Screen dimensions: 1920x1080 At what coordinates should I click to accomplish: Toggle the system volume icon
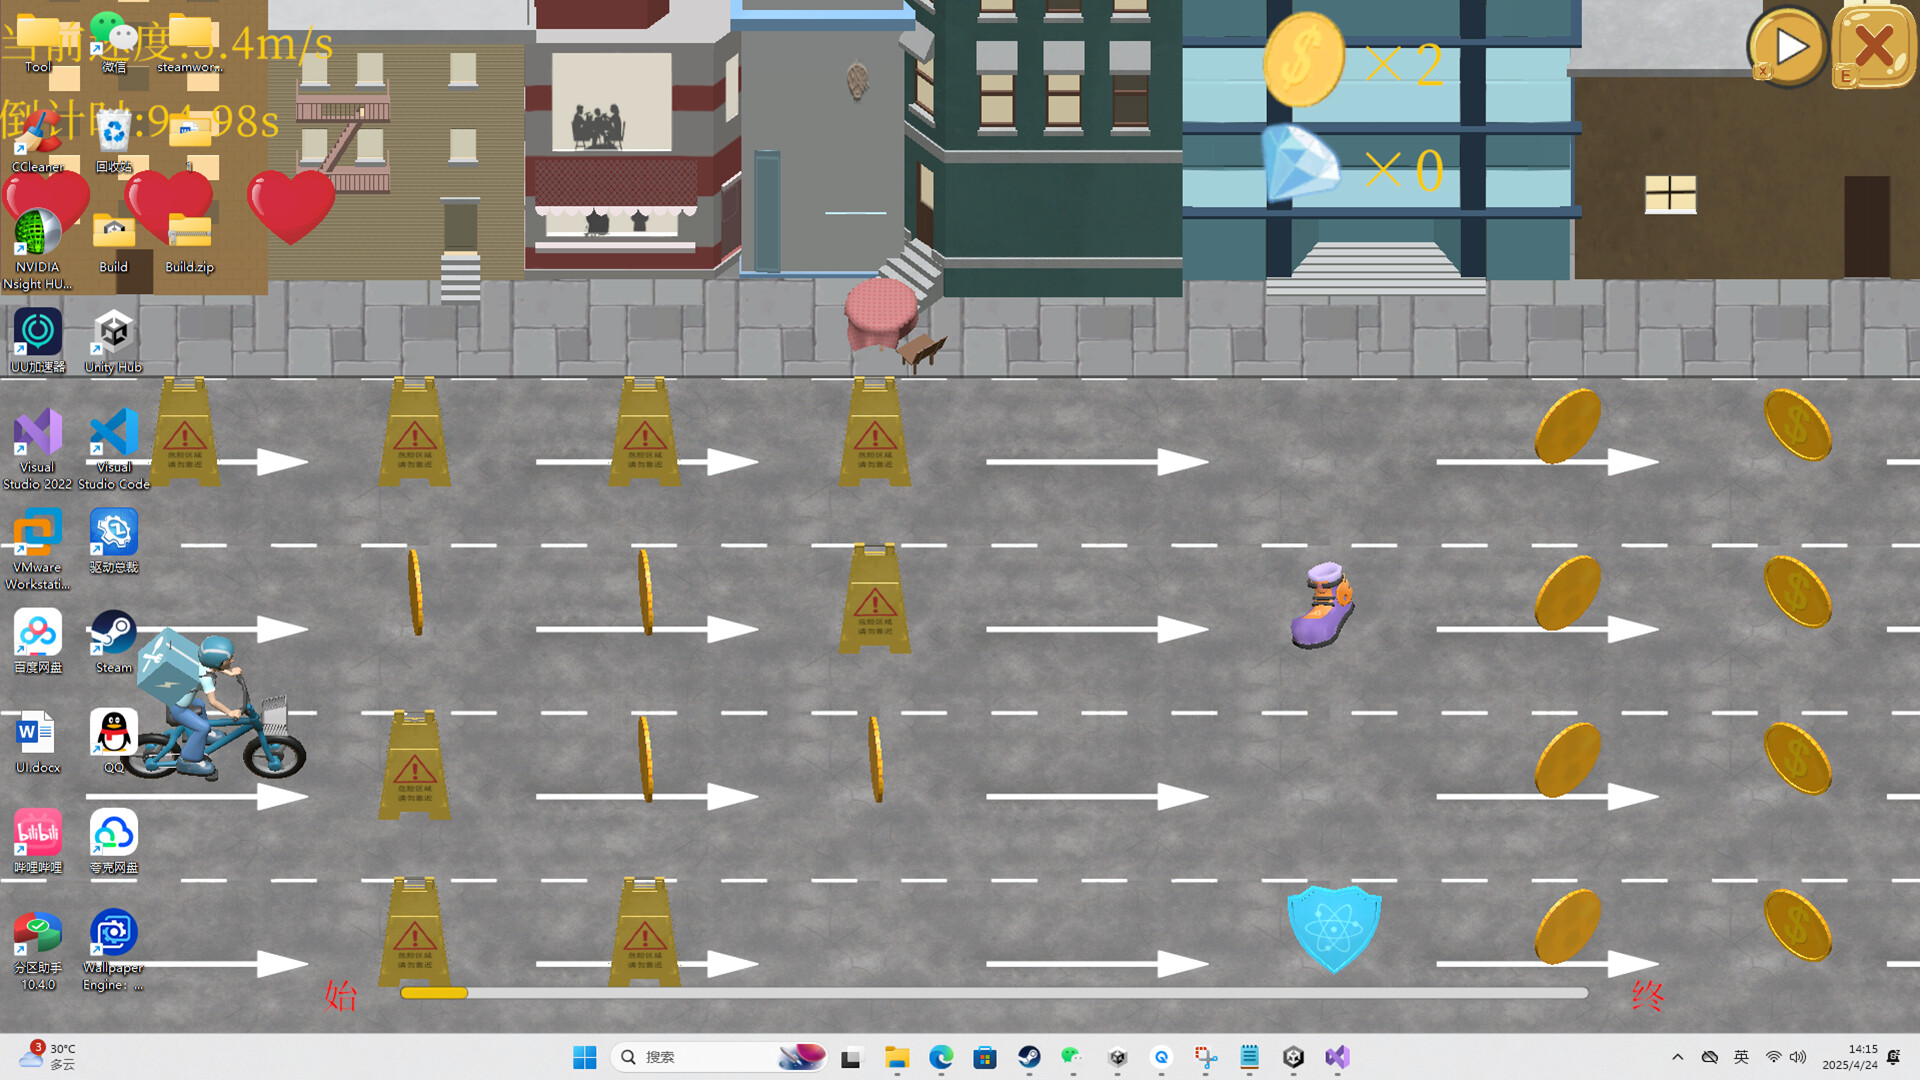point(1799,1056)
